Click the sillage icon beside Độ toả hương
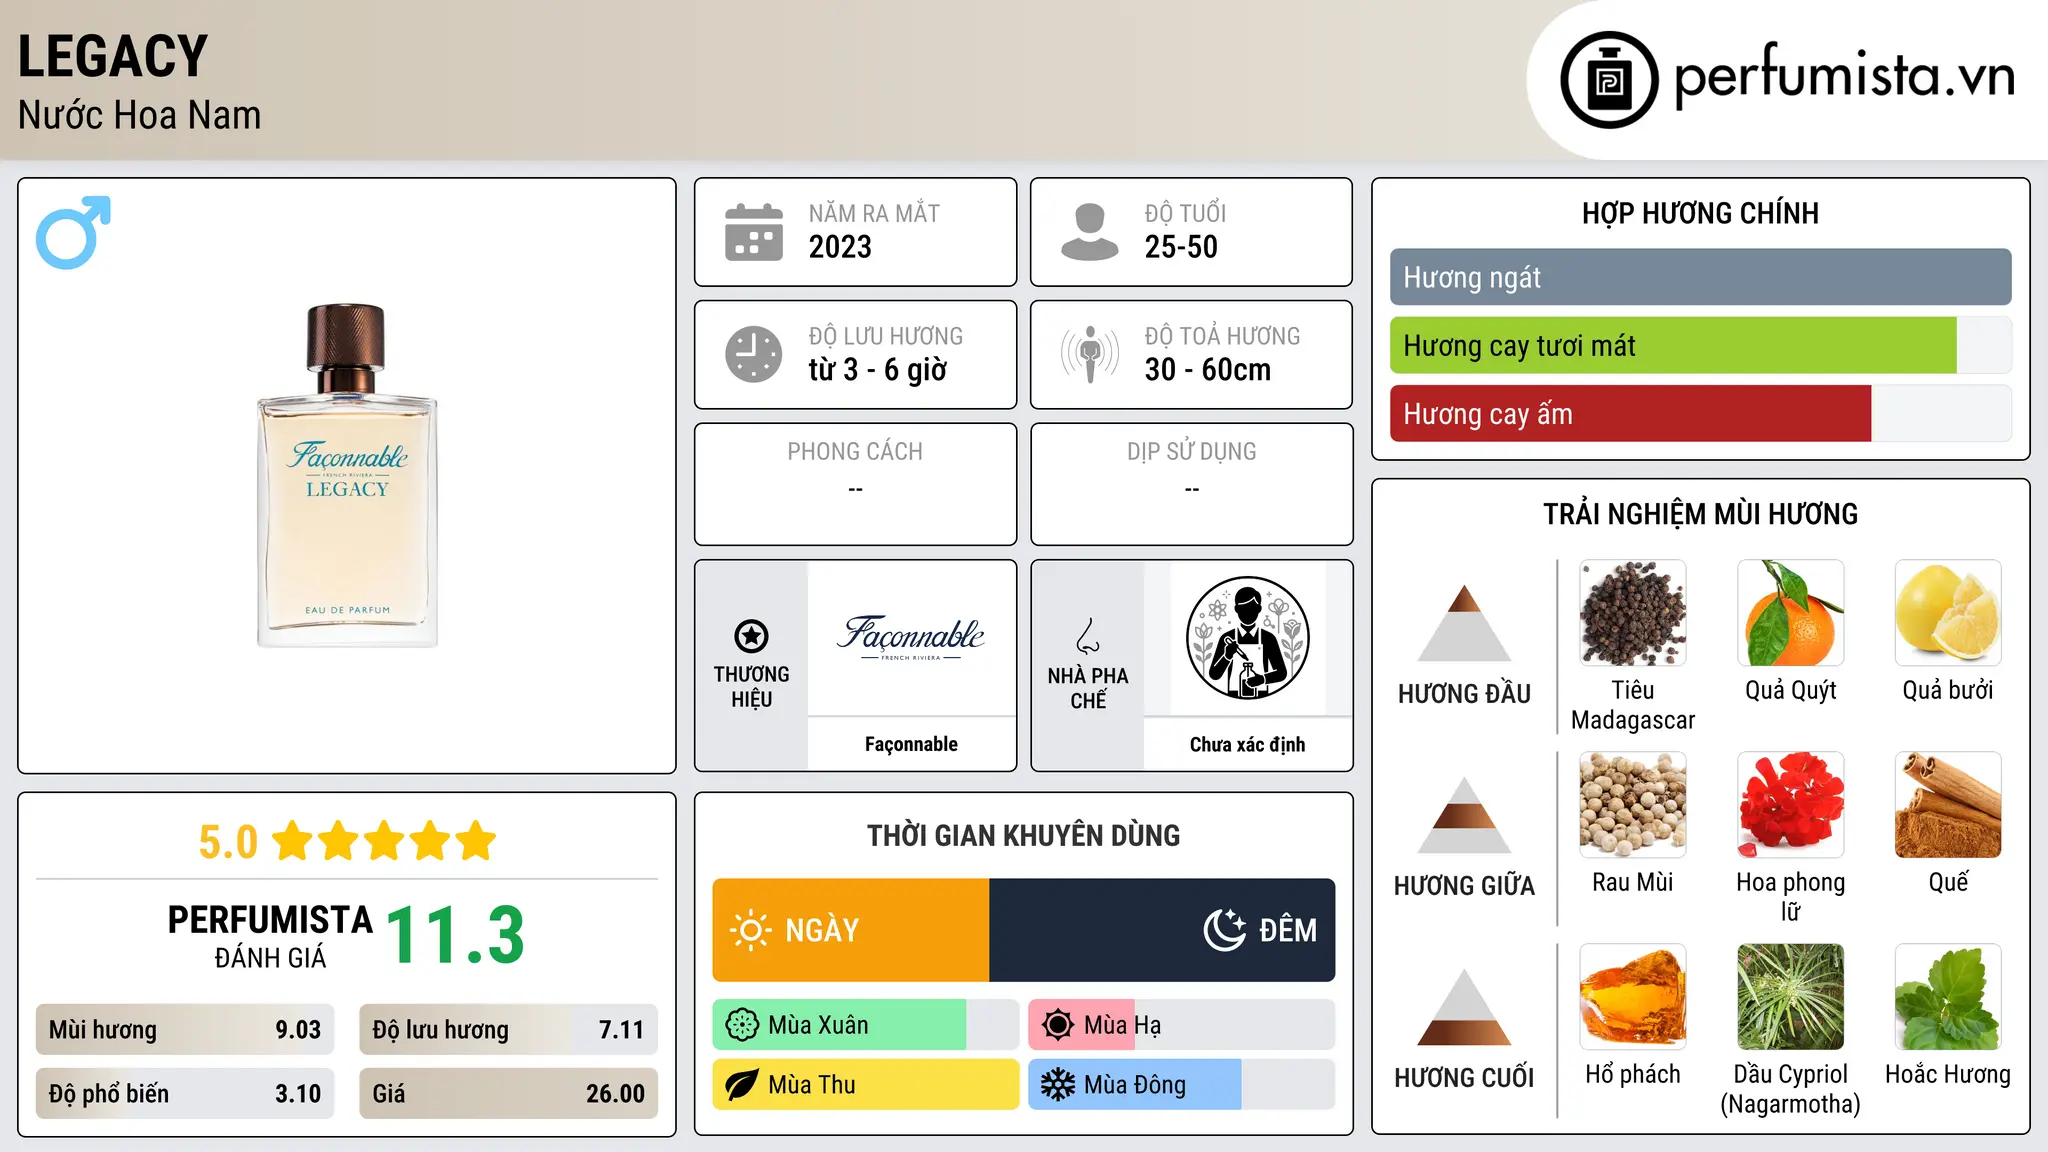 pos(1089,354)
